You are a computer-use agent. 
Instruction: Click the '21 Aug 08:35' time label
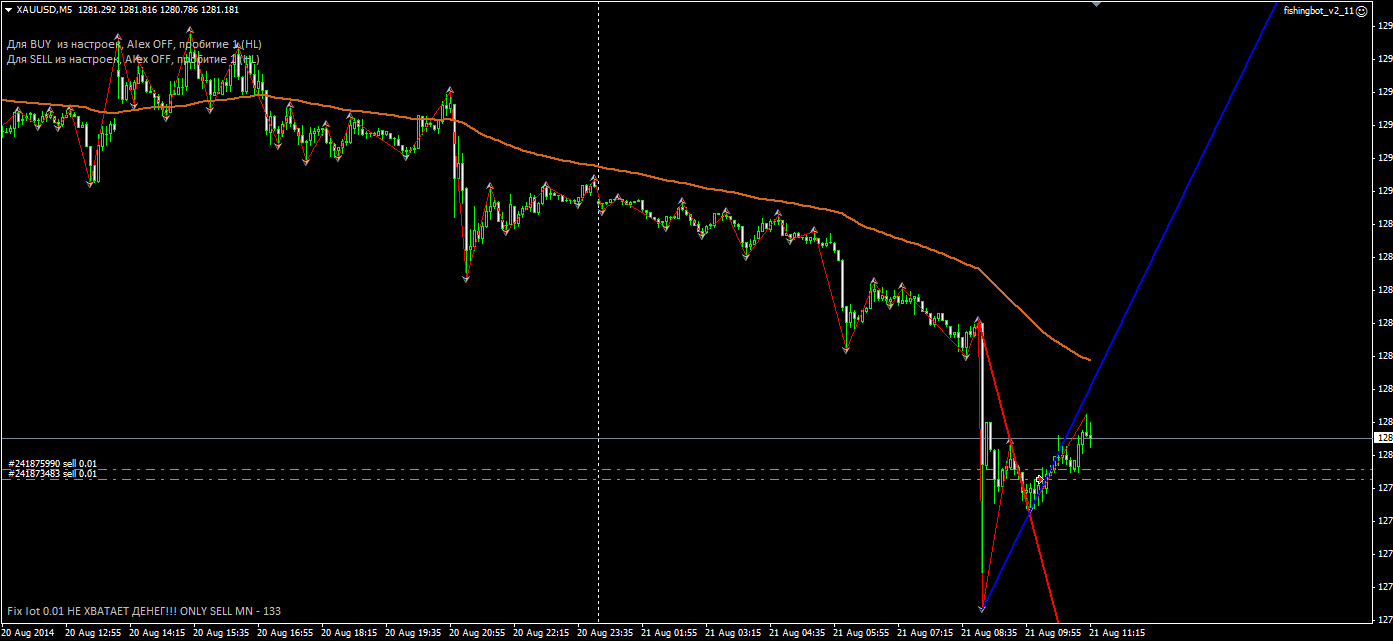click(990, 633)
